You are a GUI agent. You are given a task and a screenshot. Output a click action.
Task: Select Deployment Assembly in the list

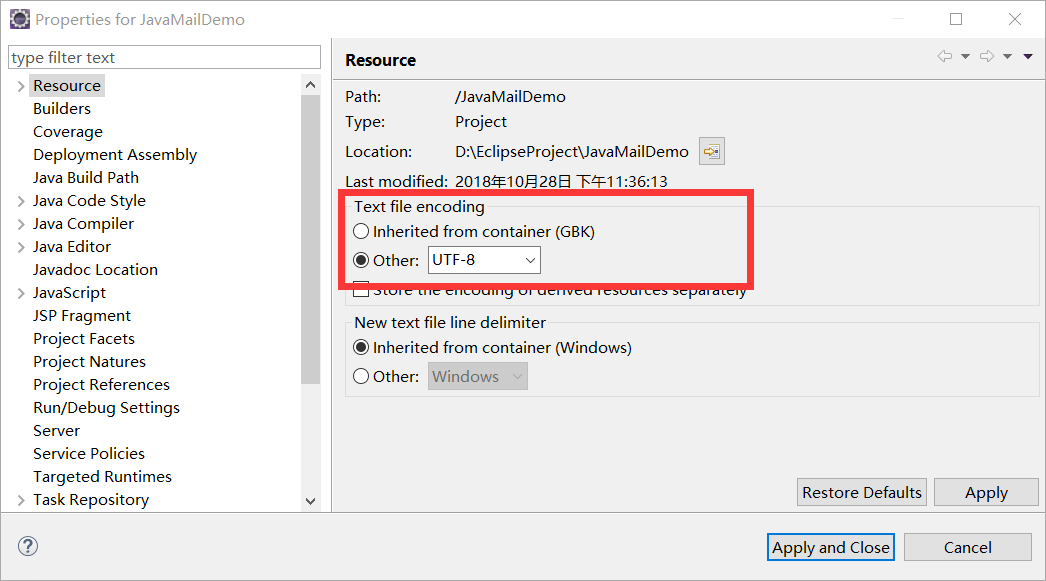coord(115,155)
